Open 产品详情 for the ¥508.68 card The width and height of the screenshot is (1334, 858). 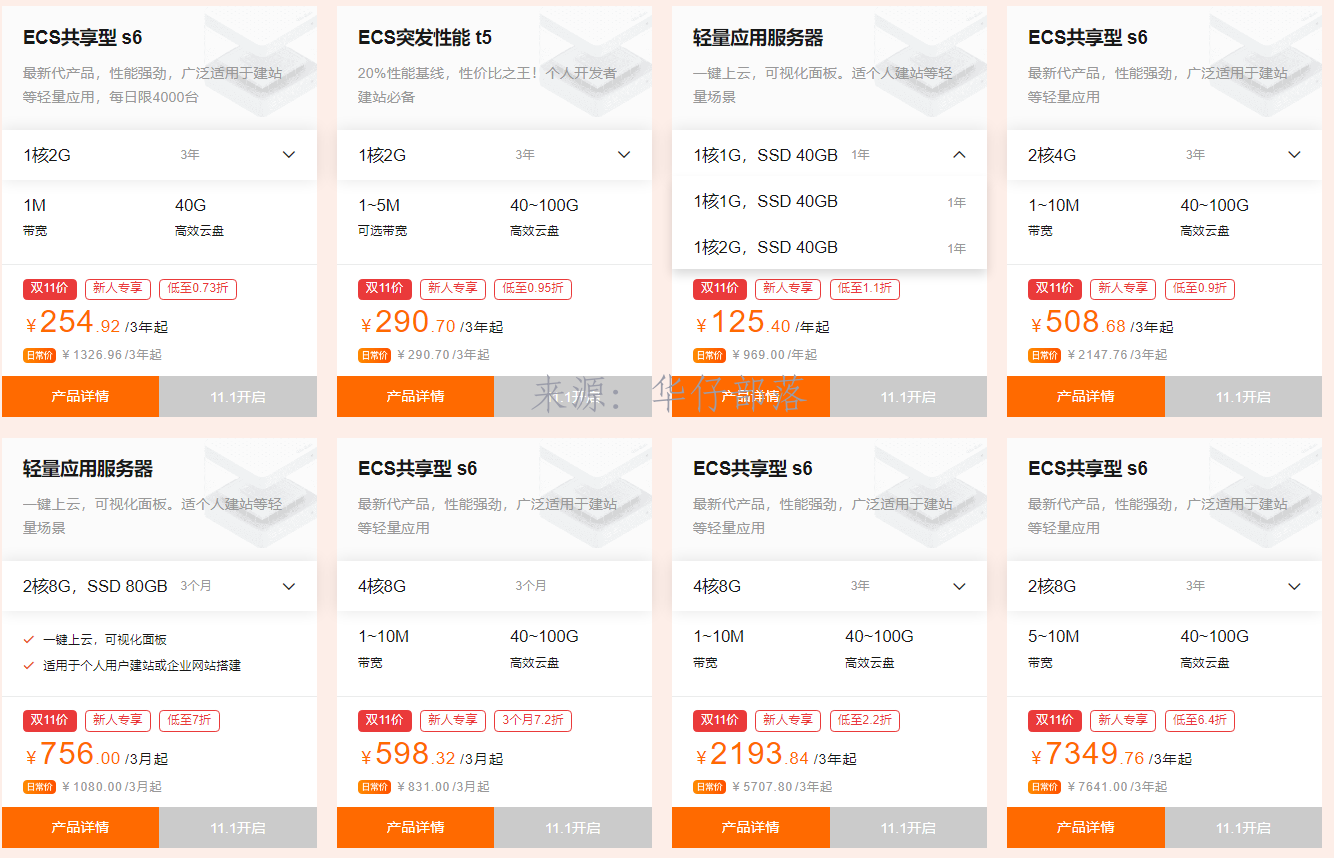pos(1085,396)
